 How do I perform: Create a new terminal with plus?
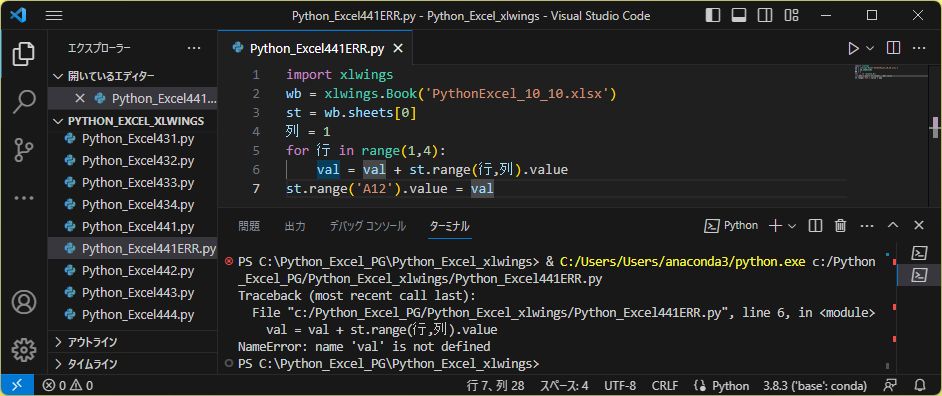(x=776, y=226)
